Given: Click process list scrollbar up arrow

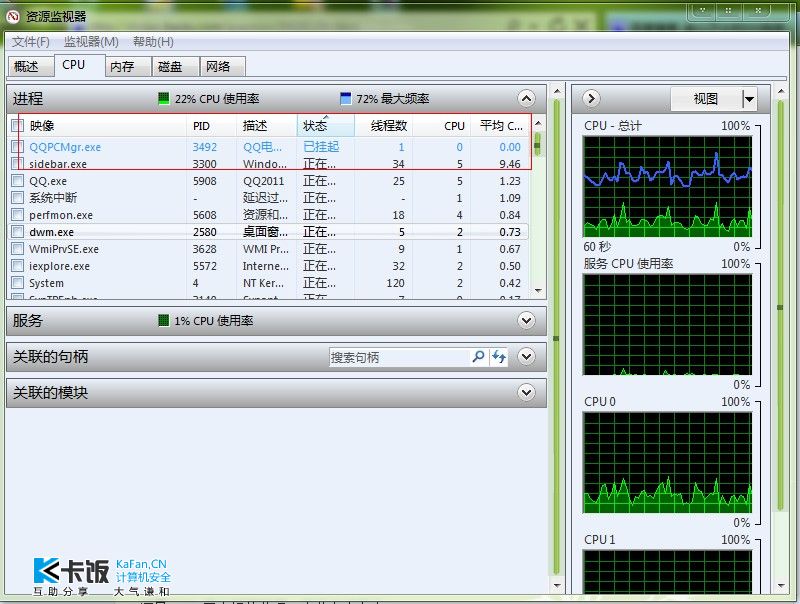Looking at the screenshot, I should 538,123.
